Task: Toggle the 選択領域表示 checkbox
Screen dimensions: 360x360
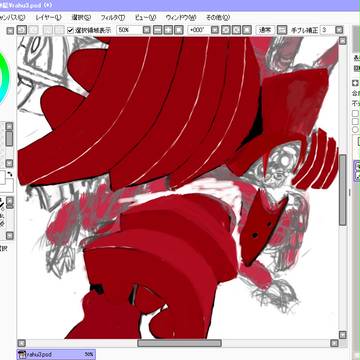Action: coord(70,30)
